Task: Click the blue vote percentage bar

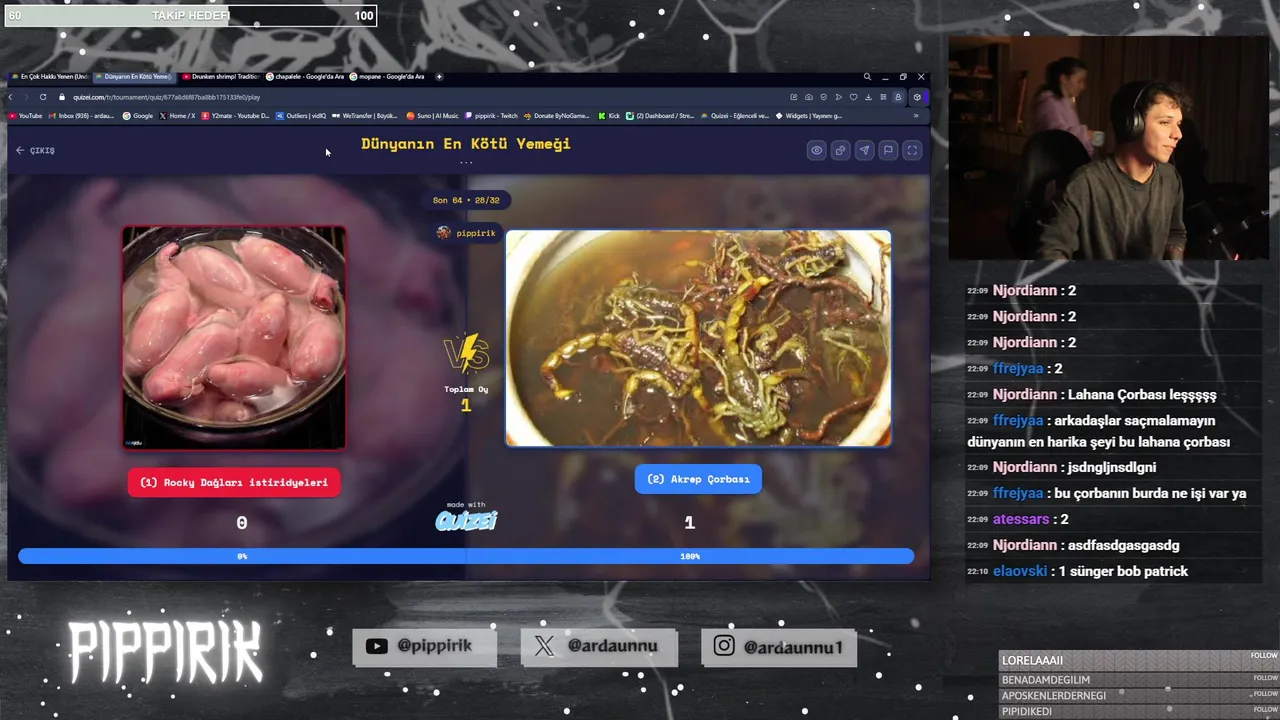Action: pyautogui.click(x=466, y=556)
